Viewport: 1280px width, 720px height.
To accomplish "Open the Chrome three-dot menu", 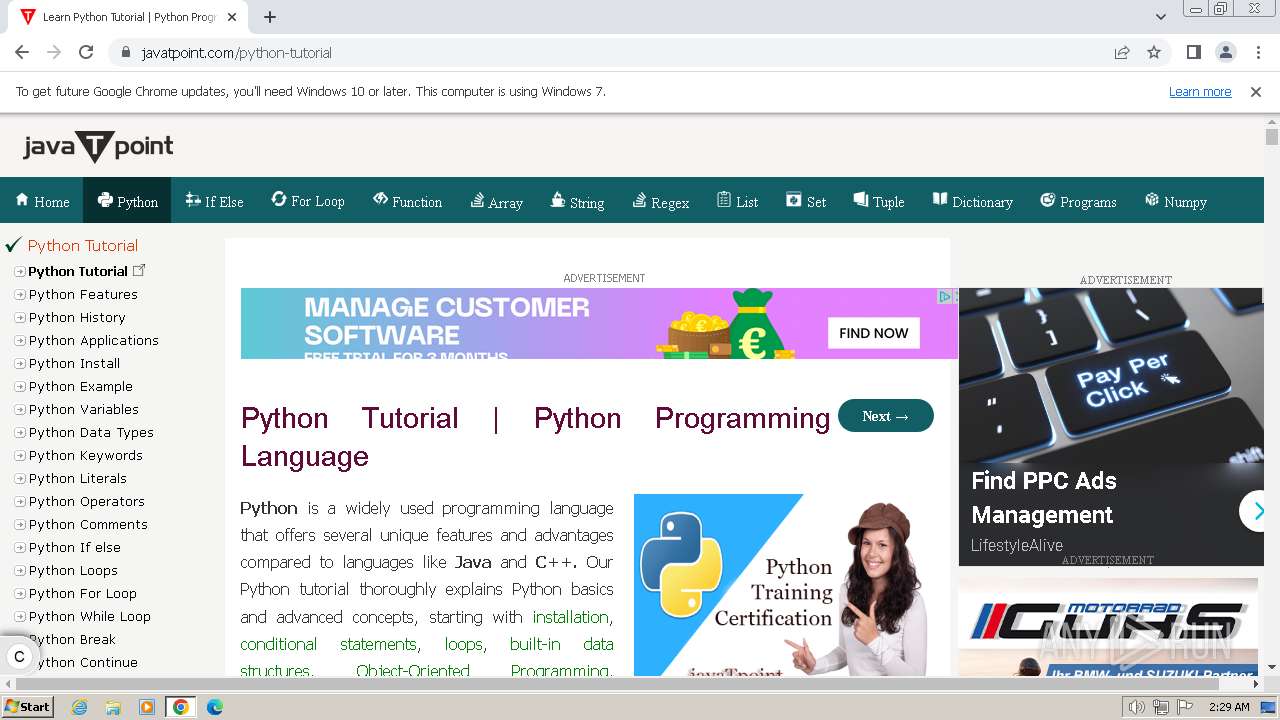I will point(1257,52).
